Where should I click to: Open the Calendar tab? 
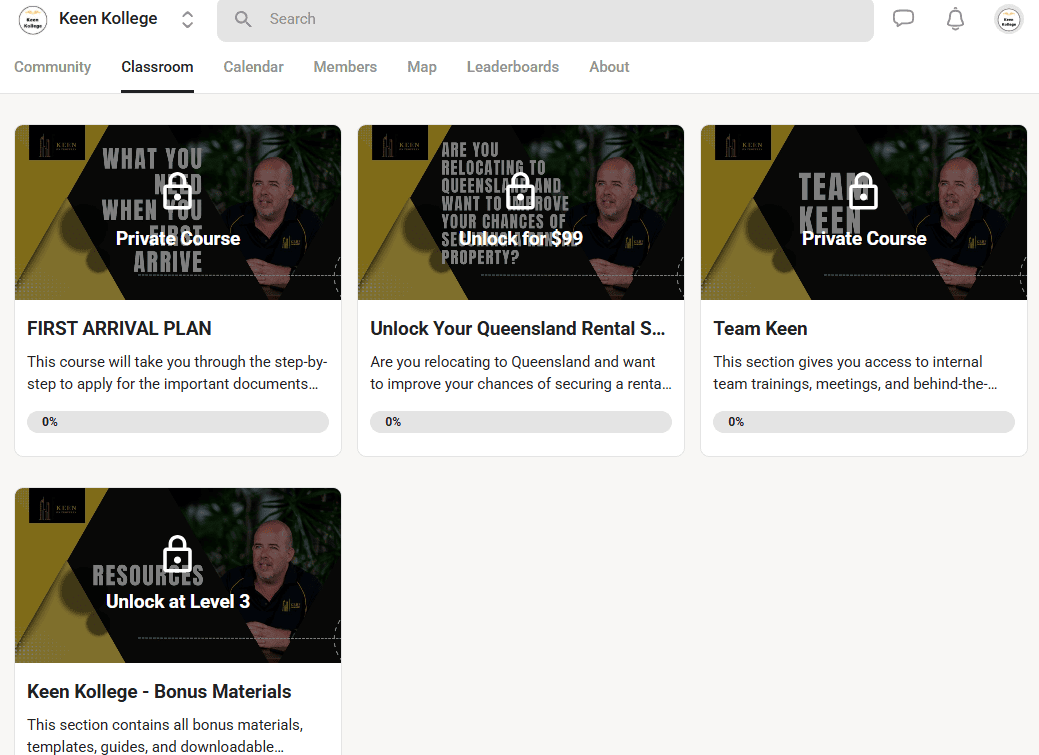point(253,67)
